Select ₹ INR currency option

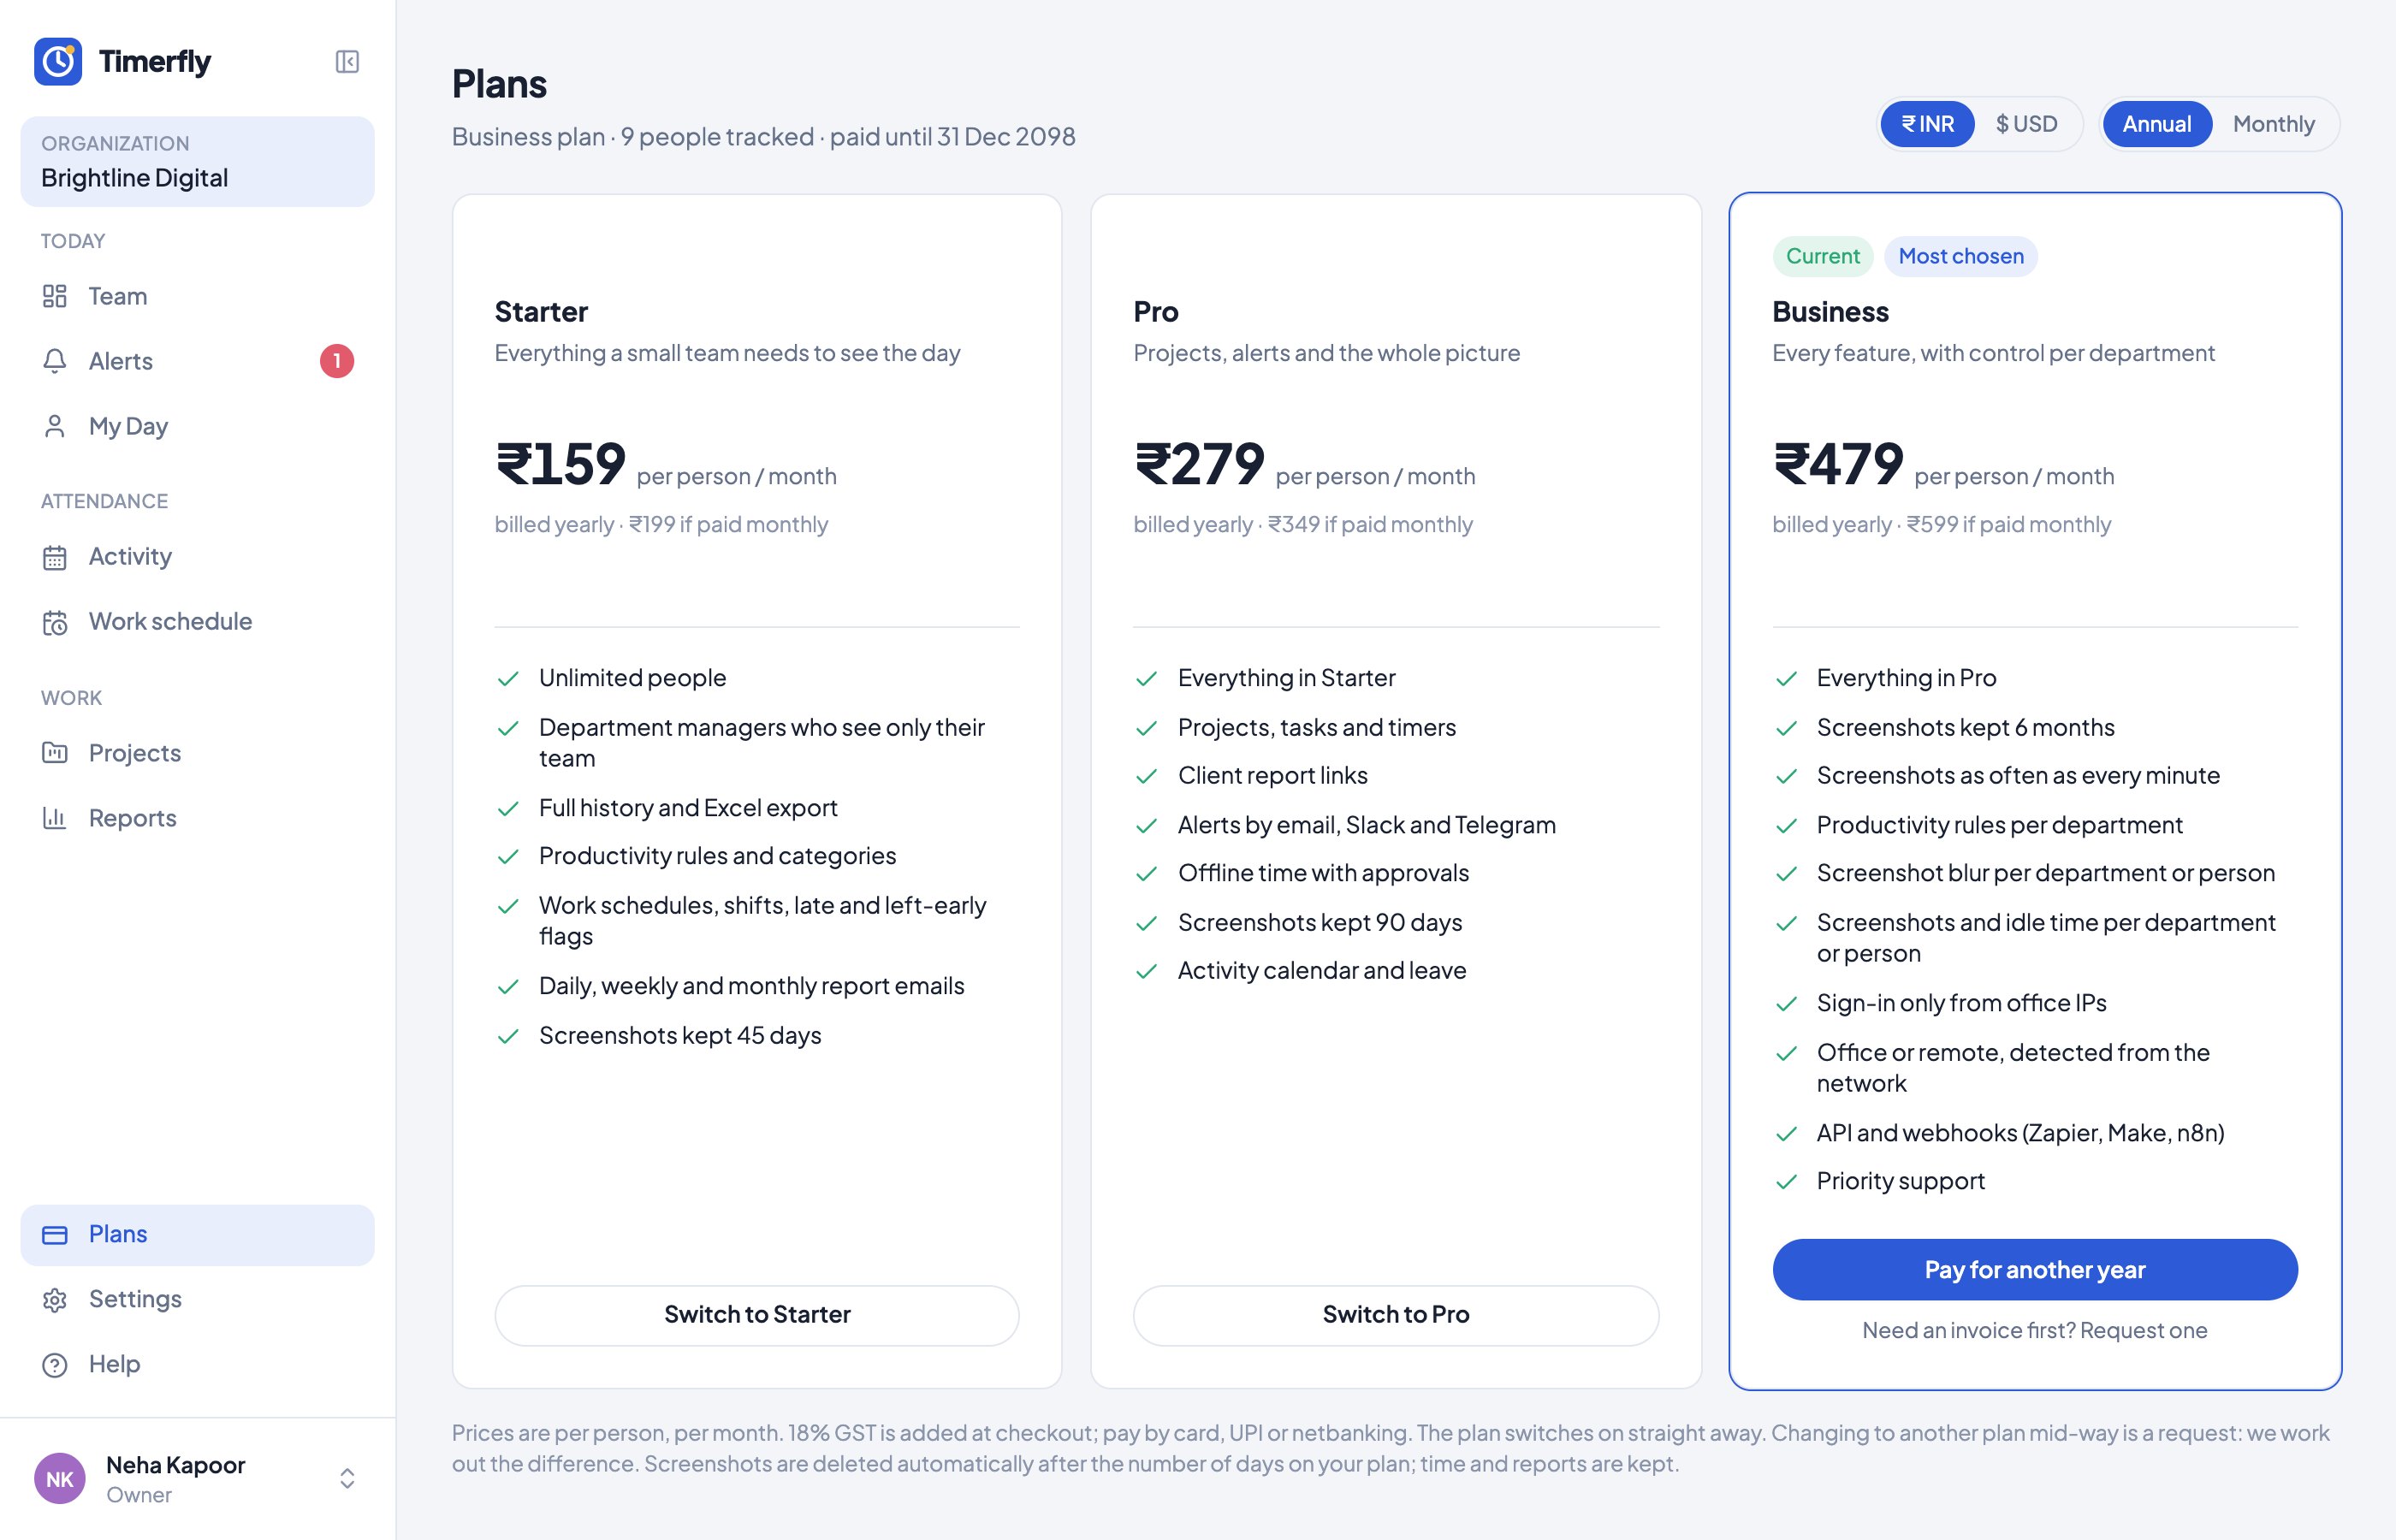tap(1927, 124)
